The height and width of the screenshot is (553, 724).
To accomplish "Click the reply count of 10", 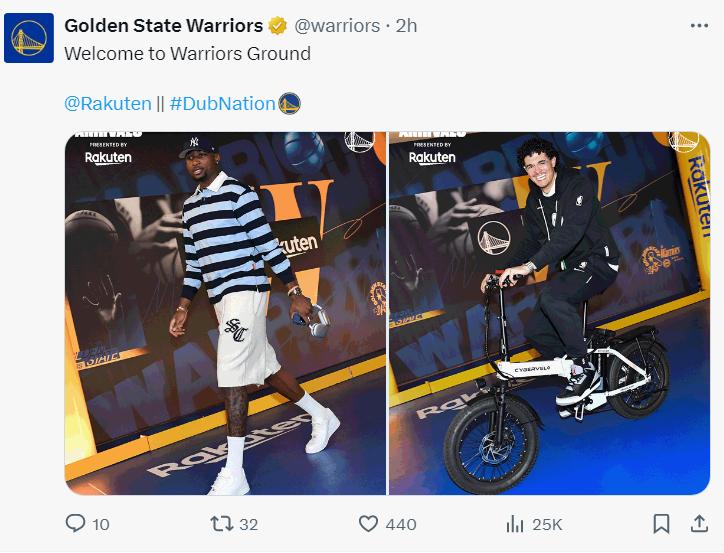I will [x=100, y=524].
